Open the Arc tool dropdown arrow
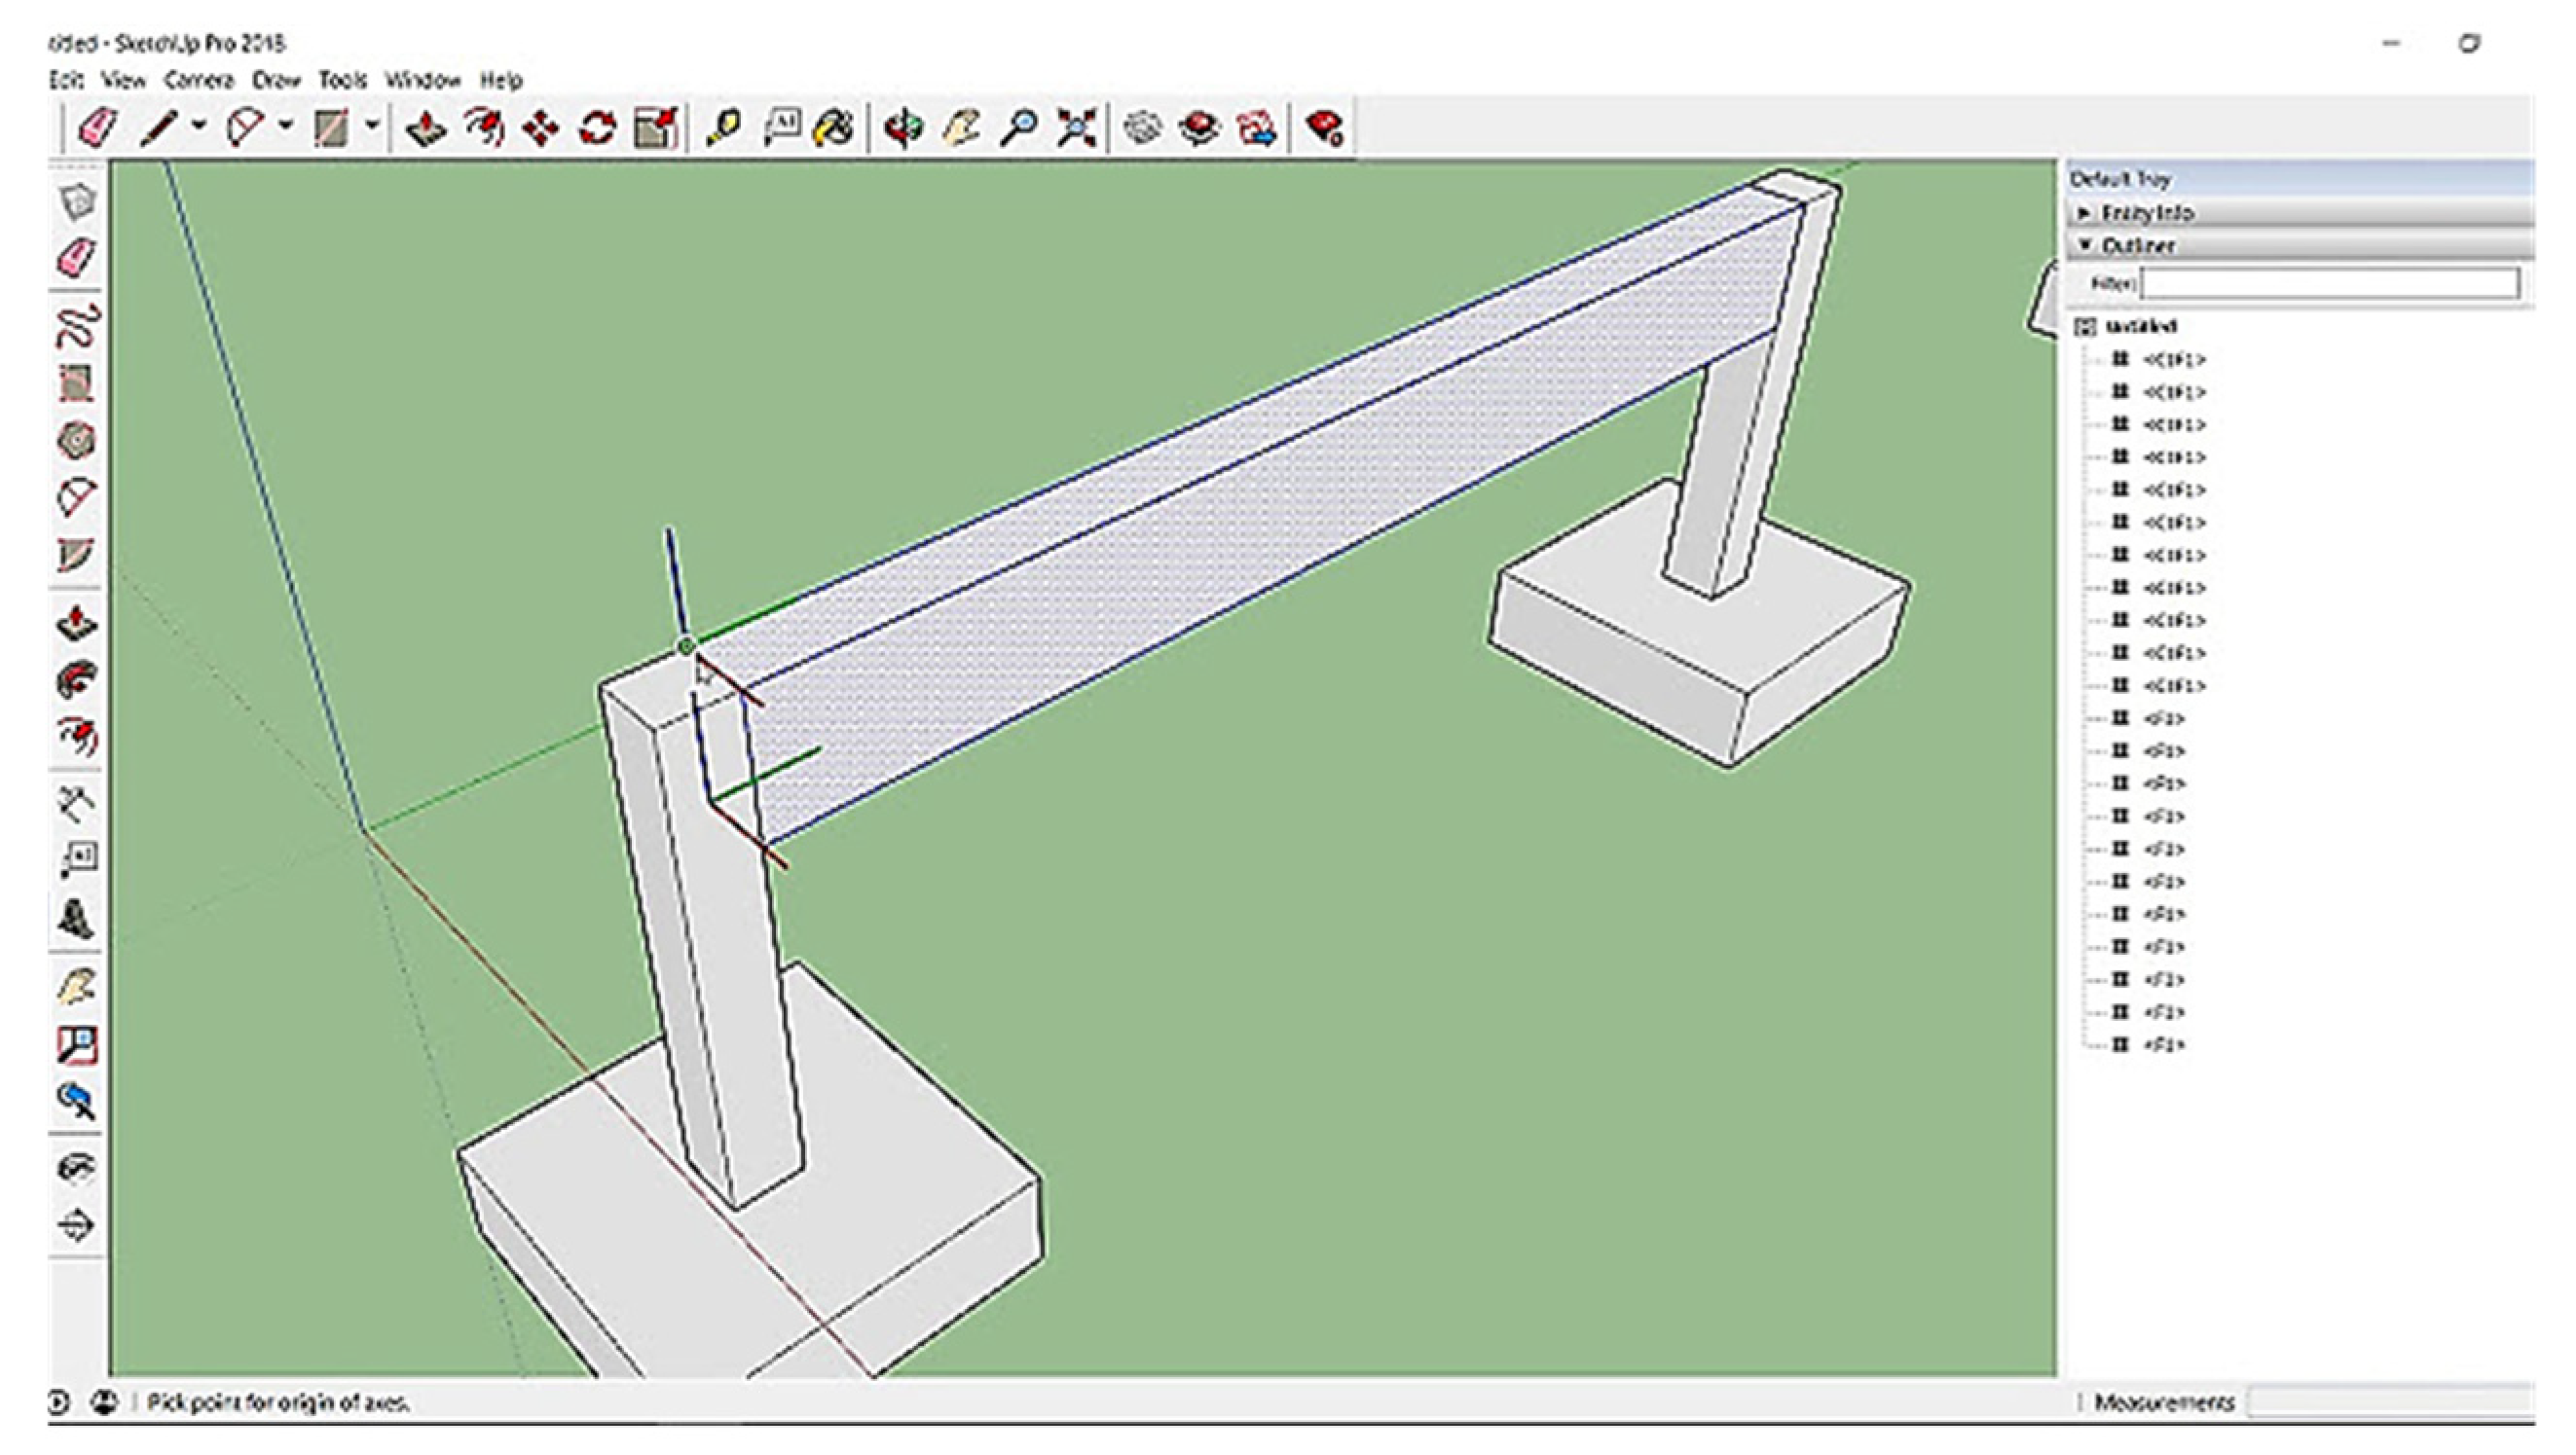Image resolution: width=2576 pixels, height=1455 pixels. 286,126
